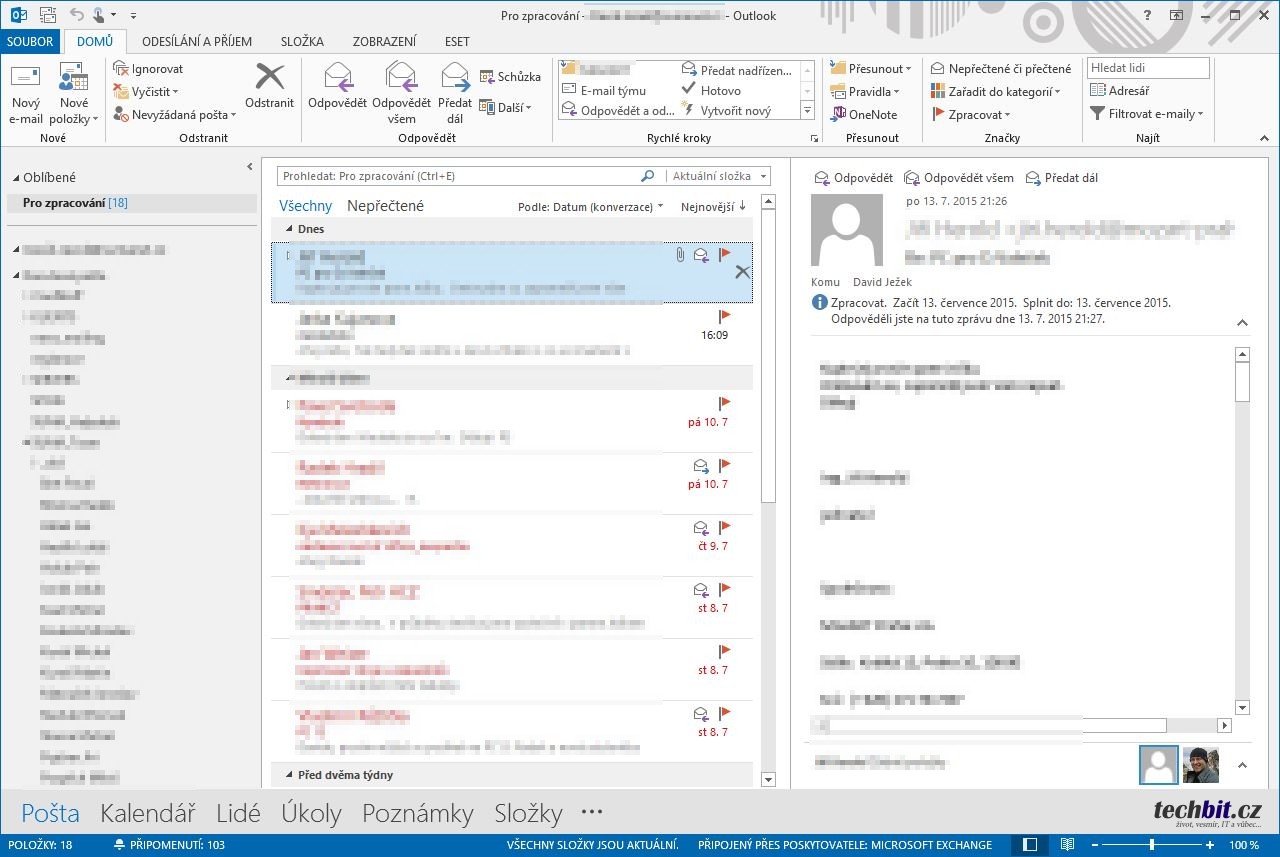Toggle follow-up flag on 16:09 message

click(x=725, y=317)
